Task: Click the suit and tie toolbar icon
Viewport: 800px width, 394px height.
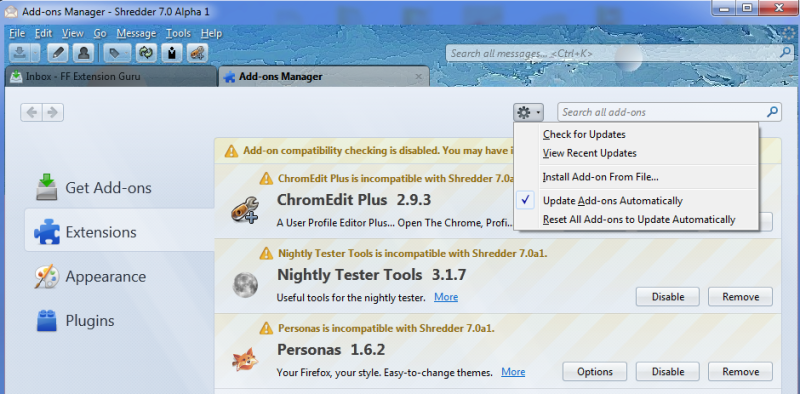Action: tap(171, 53)
